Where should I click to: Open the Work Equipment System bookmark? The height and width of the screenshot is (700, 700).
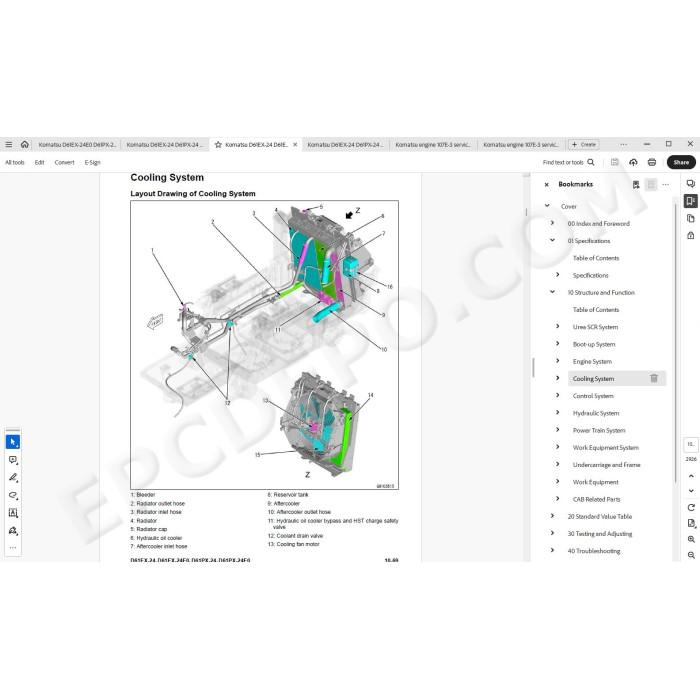click(606, 447)
